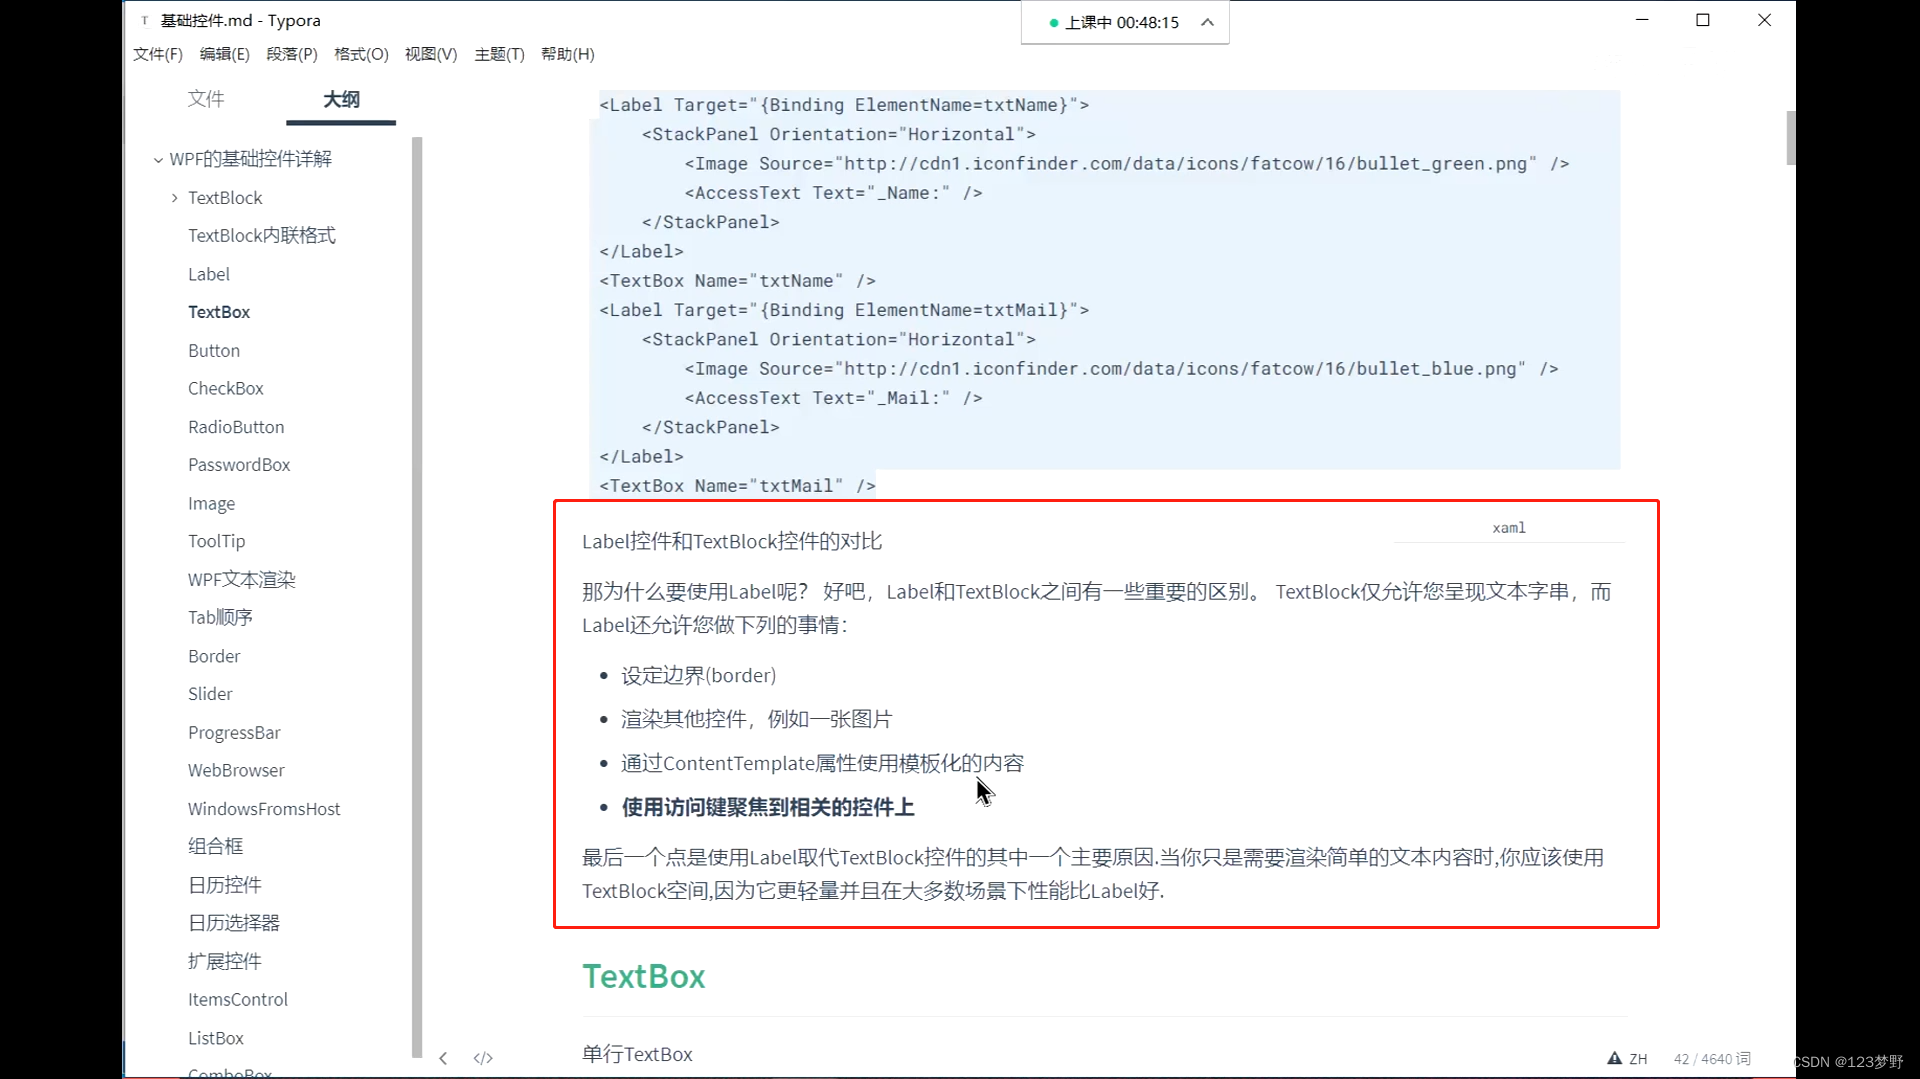Image resolution: width=1920 pixels, height=1079 pixels.
Task: Click the AccessText Text="_Mail:" code line
Action: point(833,398)
